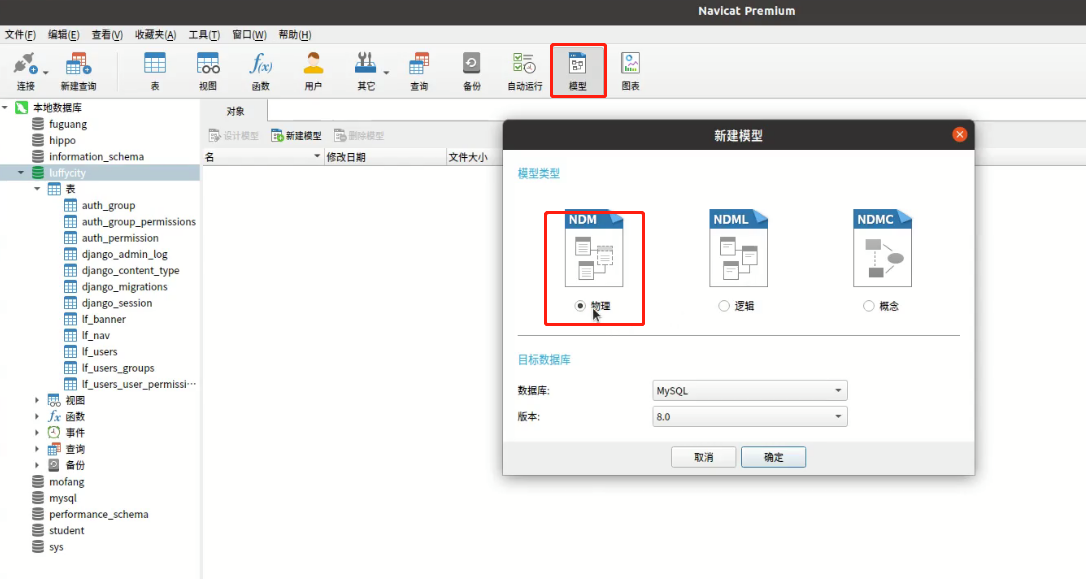Open the 窗口(W) menu
Viewport: 1086px width, 579px height.
[x=249, y=35]
